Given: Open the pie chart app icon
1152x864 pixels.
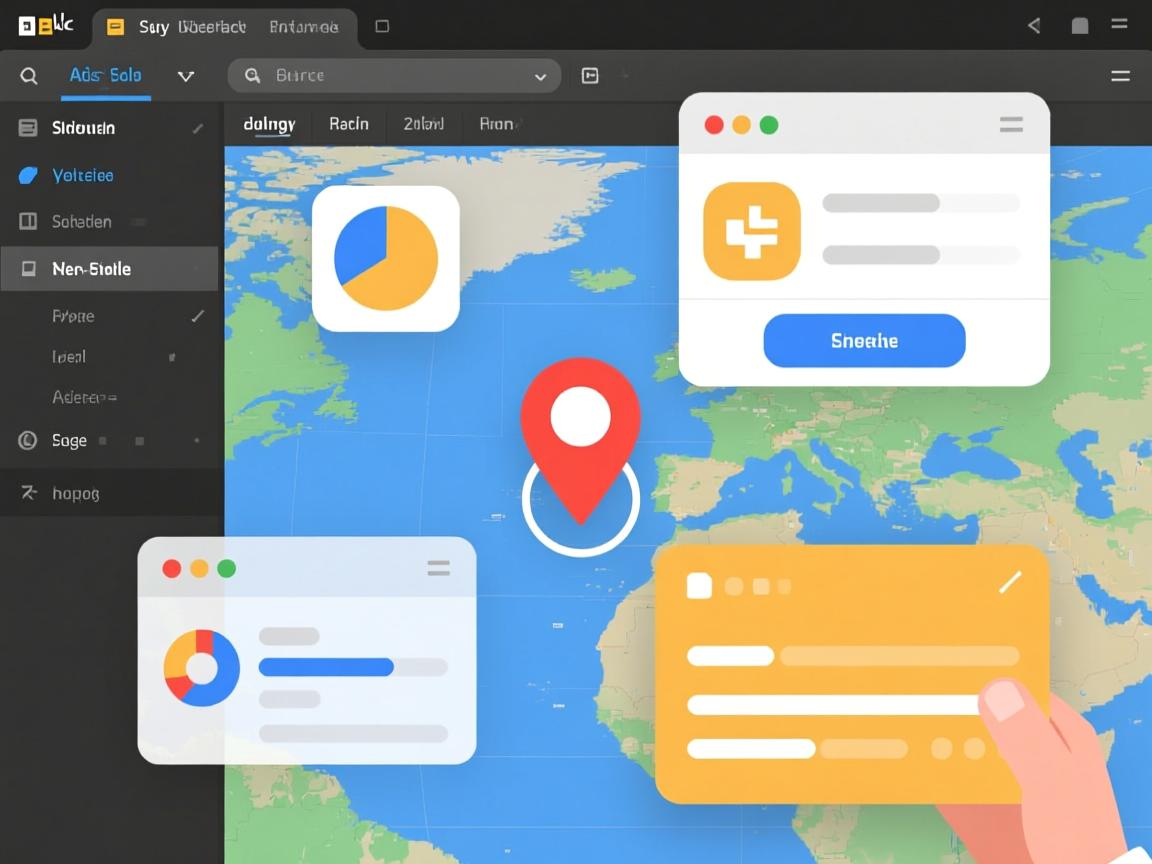Looking at the screenshot, I should coord(386,258).
